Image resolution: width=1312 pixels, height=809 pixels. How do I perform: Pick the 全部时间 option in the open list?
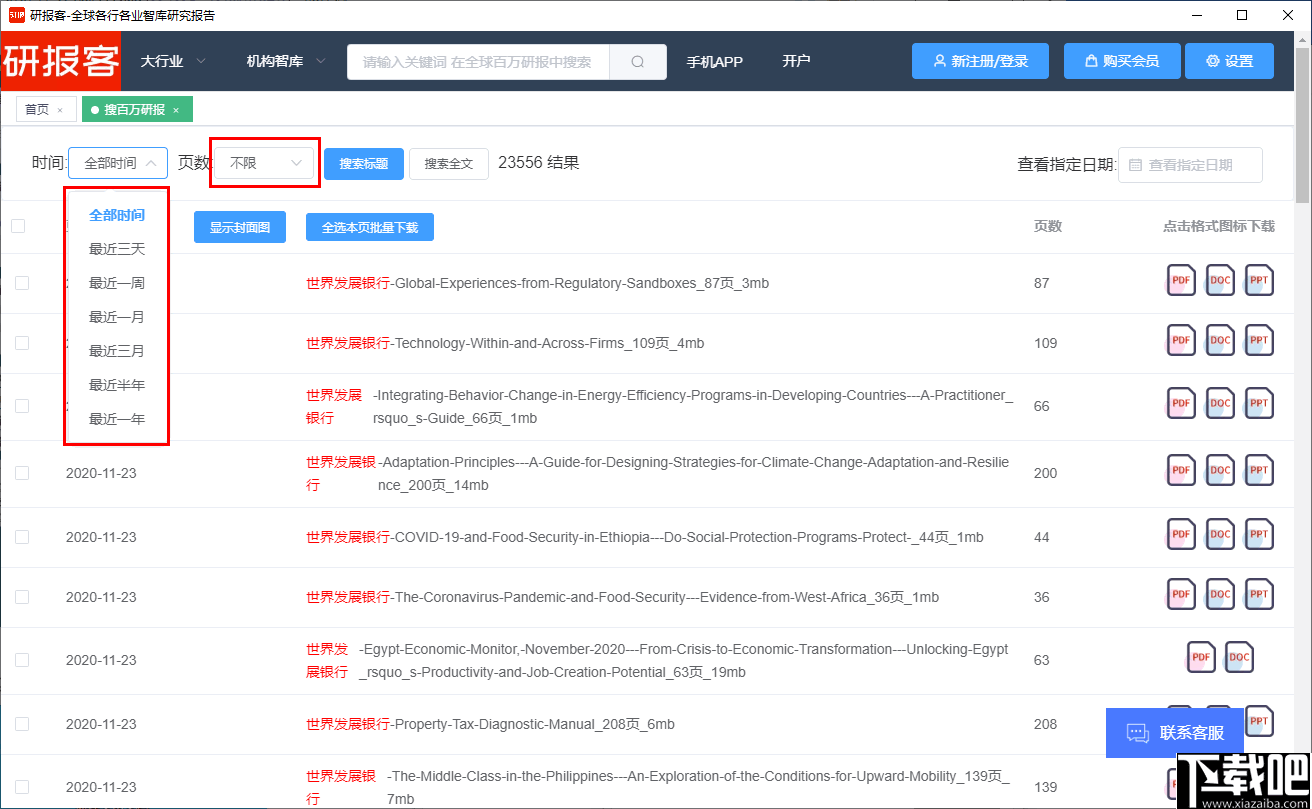click(117, 215)
